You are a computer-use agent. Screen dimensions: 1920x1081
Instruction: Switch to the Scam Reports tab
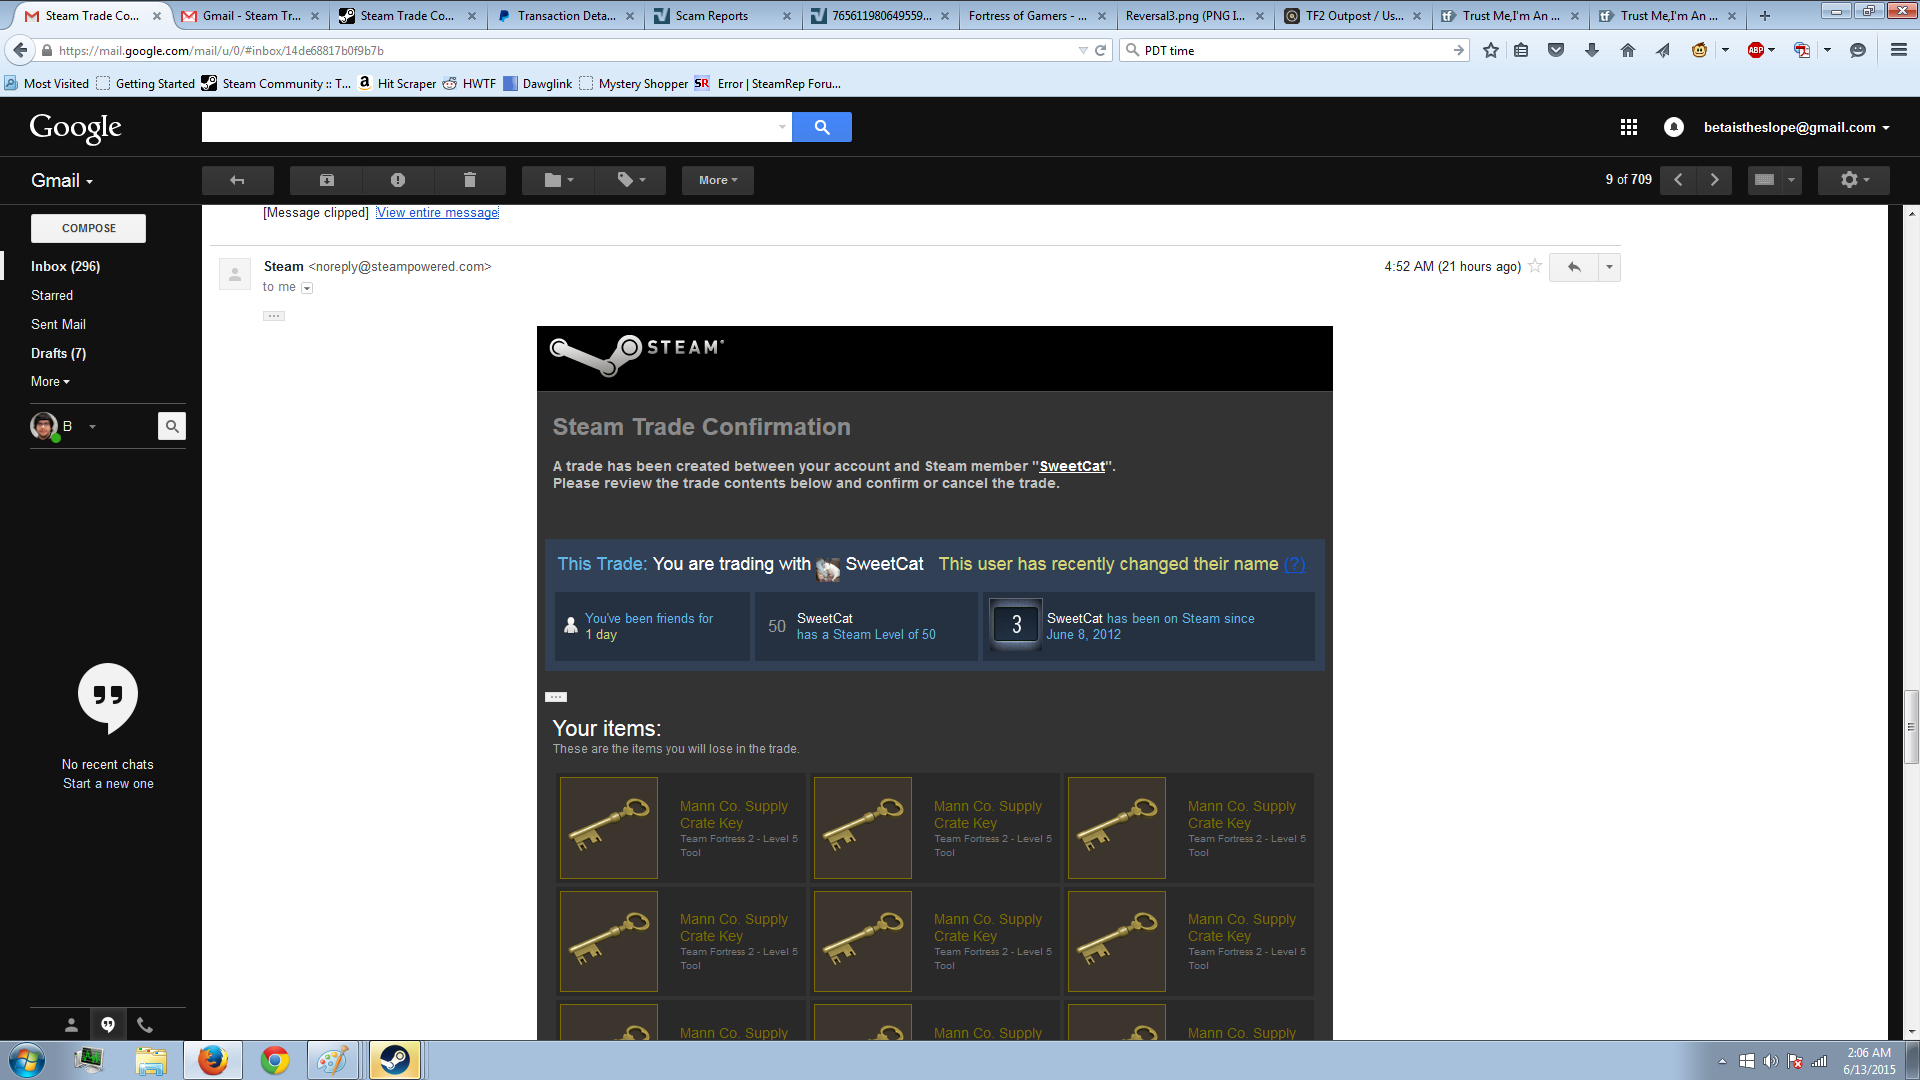click(712, 16)
